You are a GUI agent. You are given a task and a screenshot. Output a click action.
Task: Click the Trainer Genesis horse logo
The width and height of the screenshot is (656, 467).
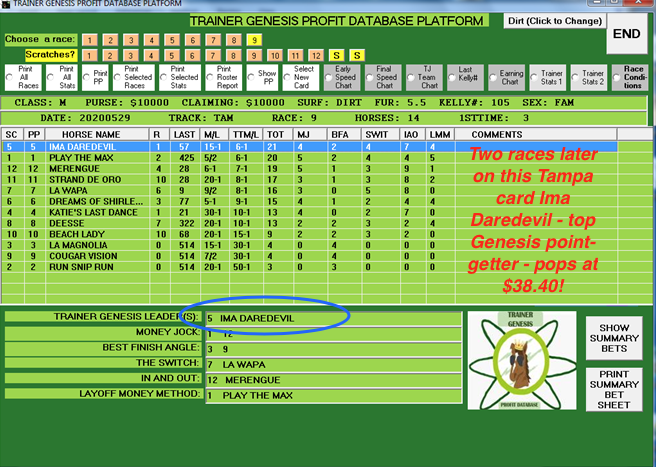[x=522, y=360]
